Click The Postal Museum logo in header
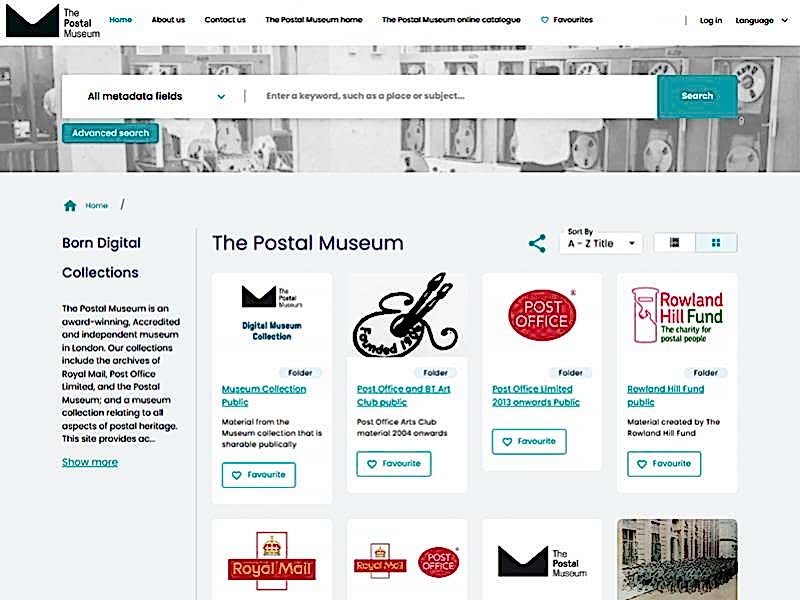 (x=53, y=21)
